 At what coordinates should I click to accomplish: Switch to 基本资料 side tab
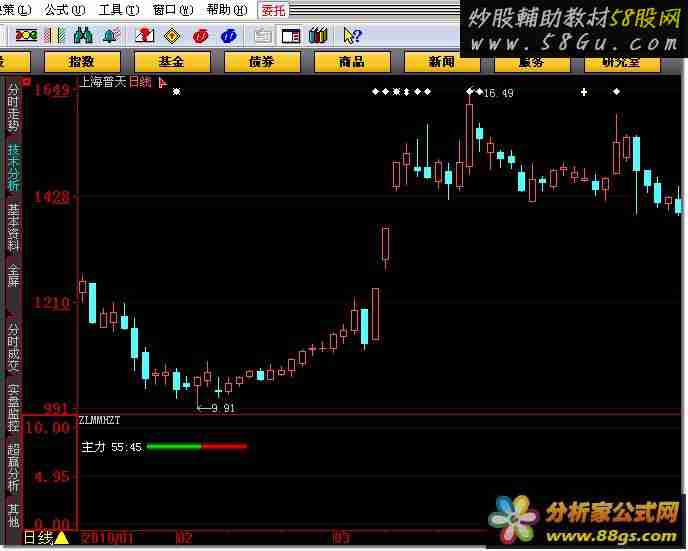click(14, 228)
